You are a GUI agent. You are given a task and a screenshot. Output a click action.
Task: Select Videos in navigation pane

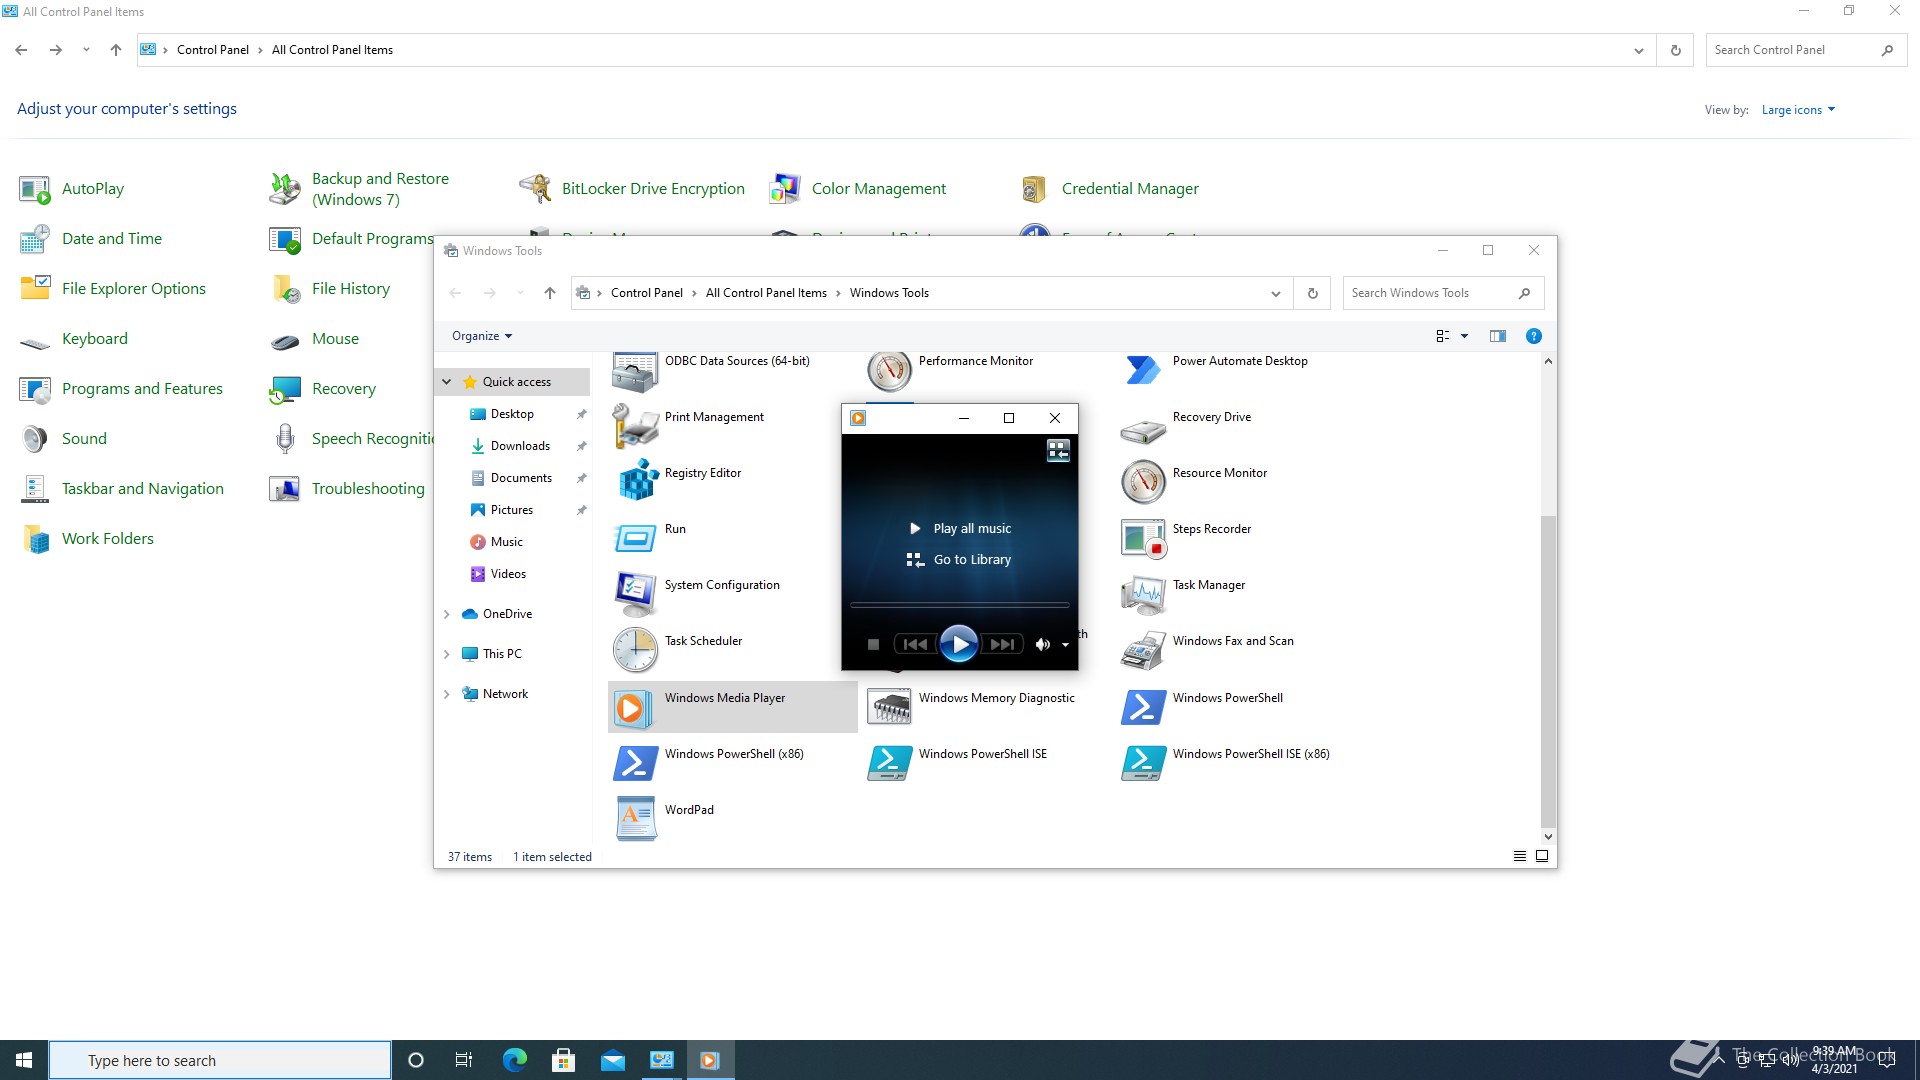click(508, 574)
